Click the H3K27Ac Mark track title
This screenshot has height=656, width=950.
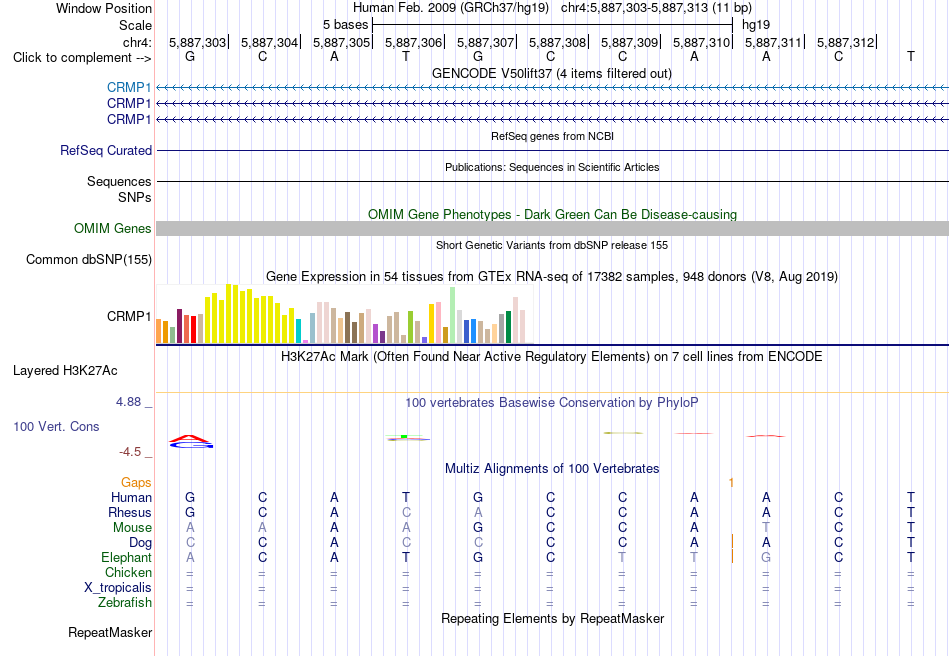(x=552, y=356)
